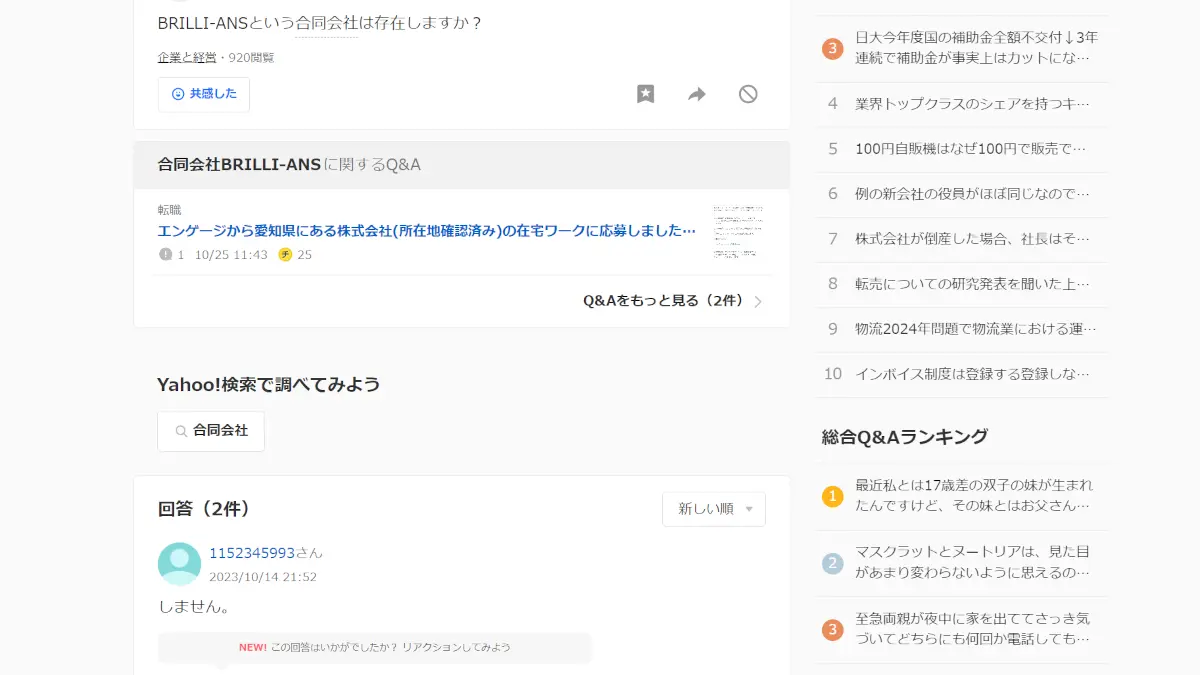Click the 1152345993さん username link
The image size is (1200, 675).
266,553
